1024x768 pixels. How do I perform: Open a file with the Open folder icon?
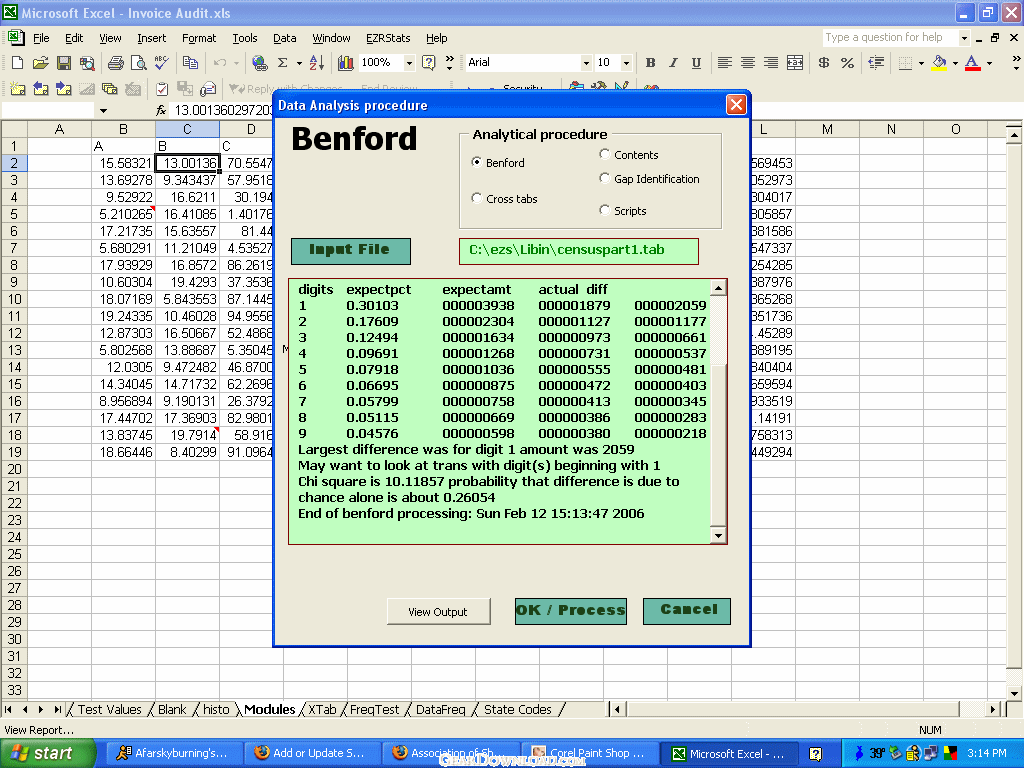tap(40, 63)
